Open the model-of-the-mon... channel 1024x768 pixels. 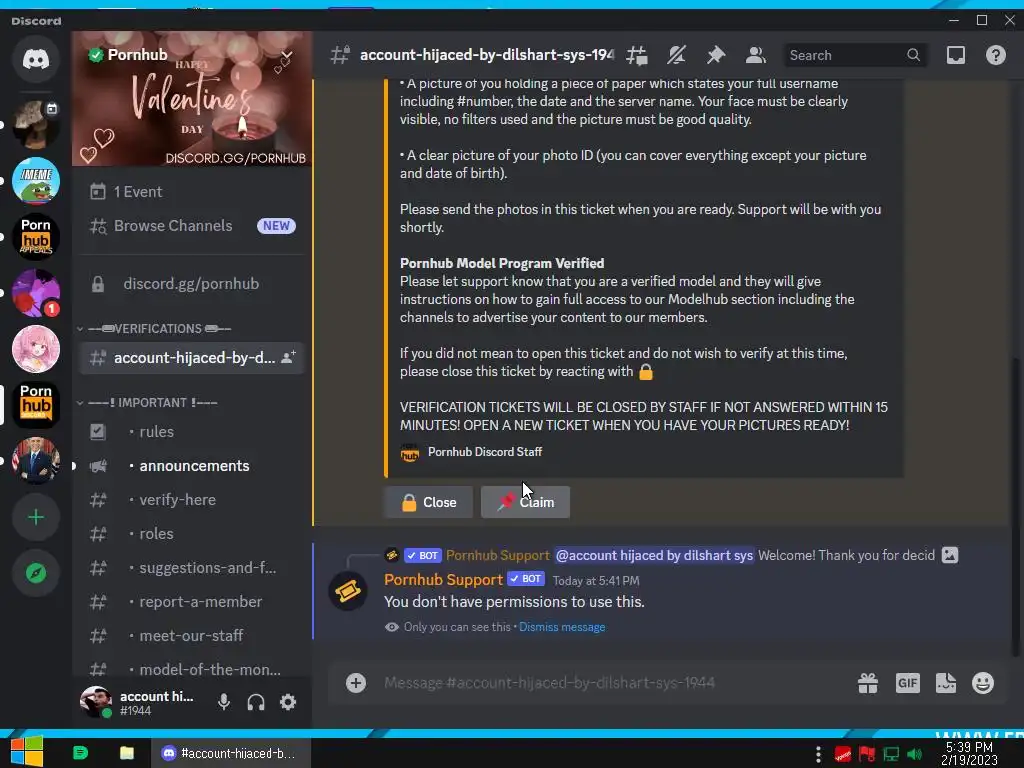click(x=191, y=669)
